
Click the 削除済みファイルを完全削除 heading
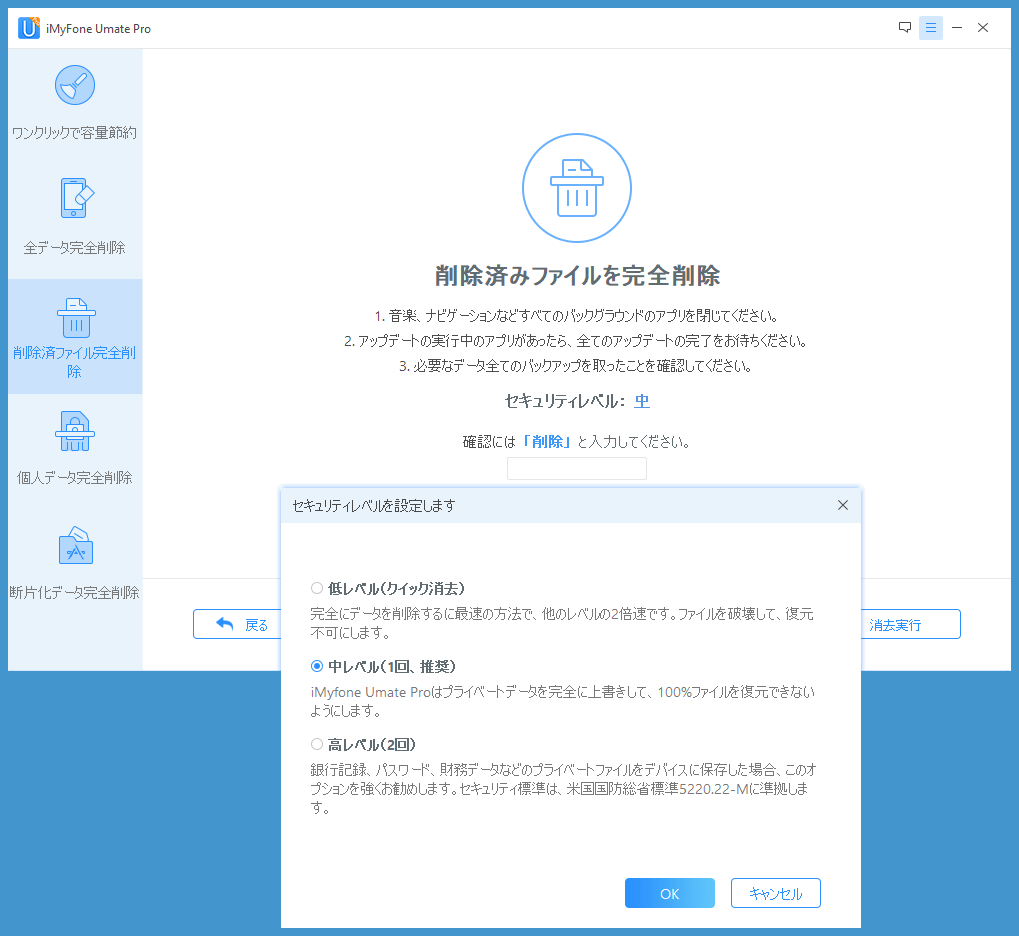pyautogui.click(x=577, y=276)
